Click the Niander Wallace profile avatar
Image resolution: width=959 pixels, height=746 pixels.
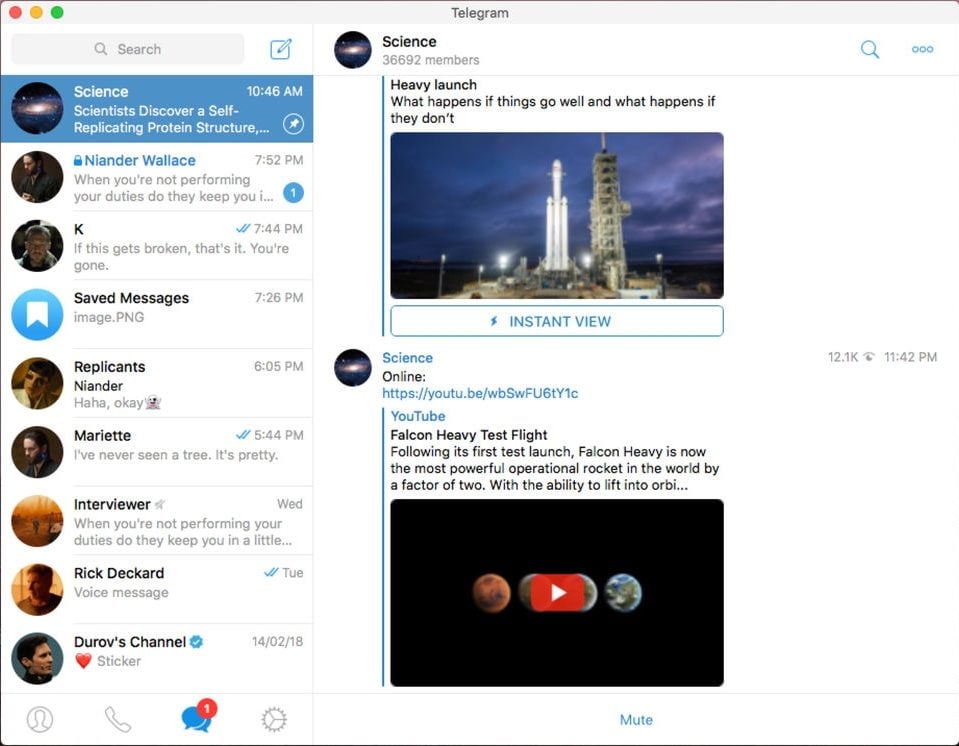pyautogui.click(x=37, y=177)
